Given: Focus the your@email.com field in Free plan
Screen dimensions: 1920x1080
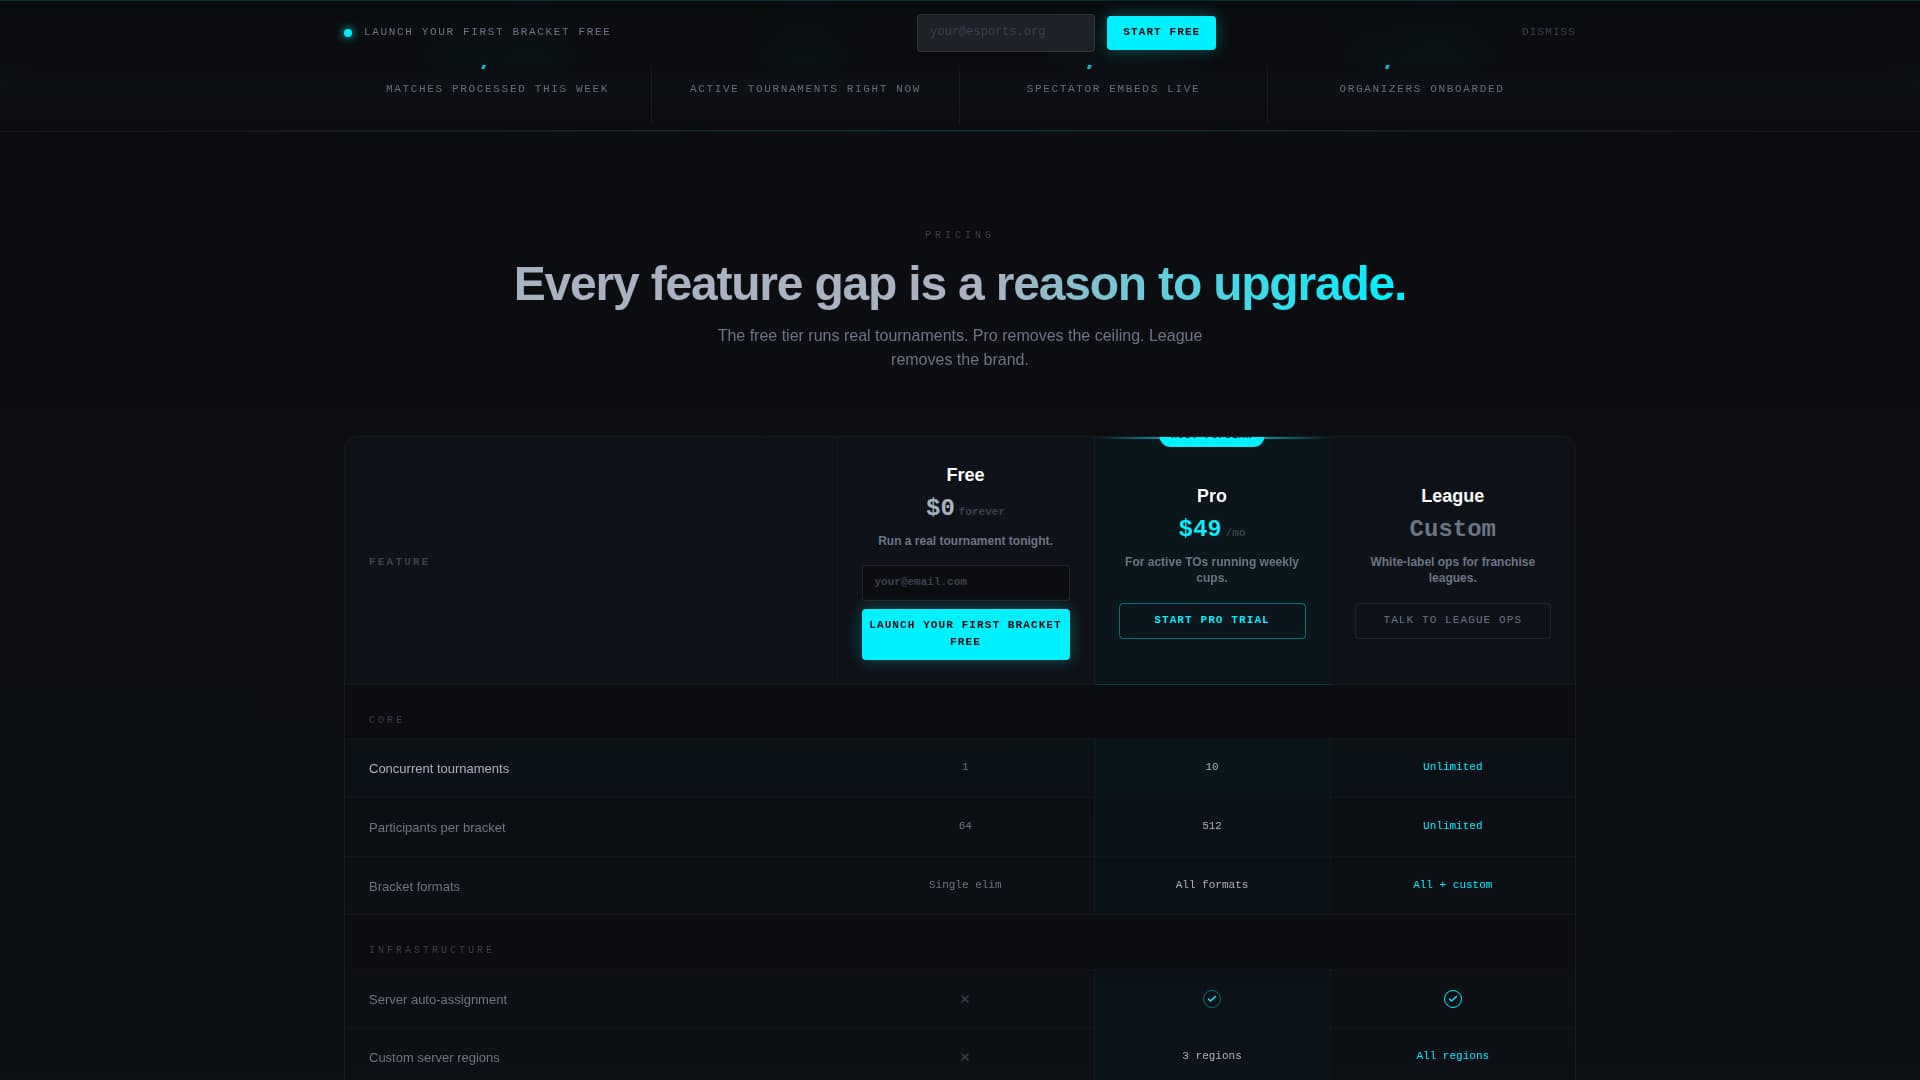Looking at the screenshot, I should click(x=965, y=582).
